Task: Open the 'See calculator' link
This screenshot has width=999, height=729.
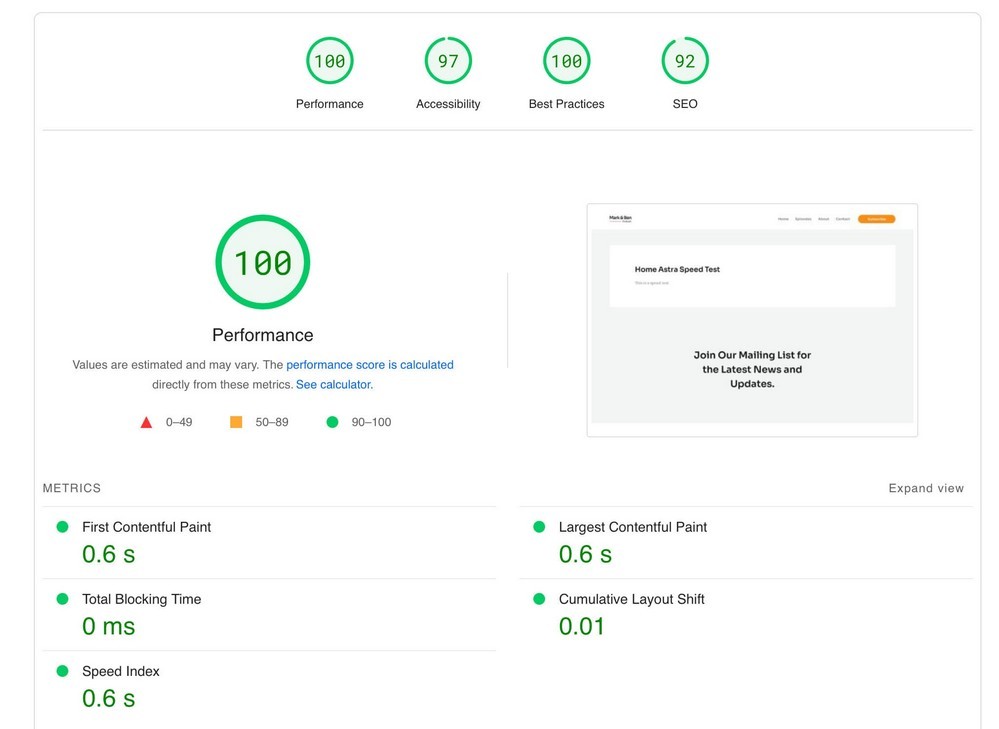Action: 333,384
